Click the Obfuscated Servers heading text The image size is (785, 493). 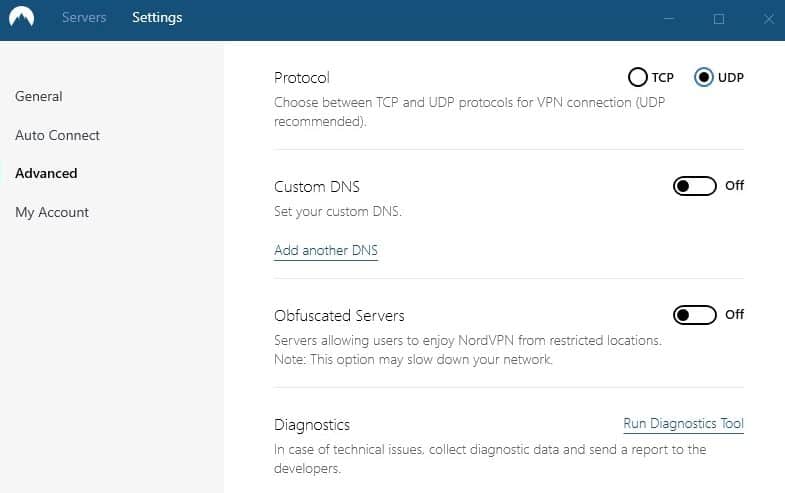[339, 316]
